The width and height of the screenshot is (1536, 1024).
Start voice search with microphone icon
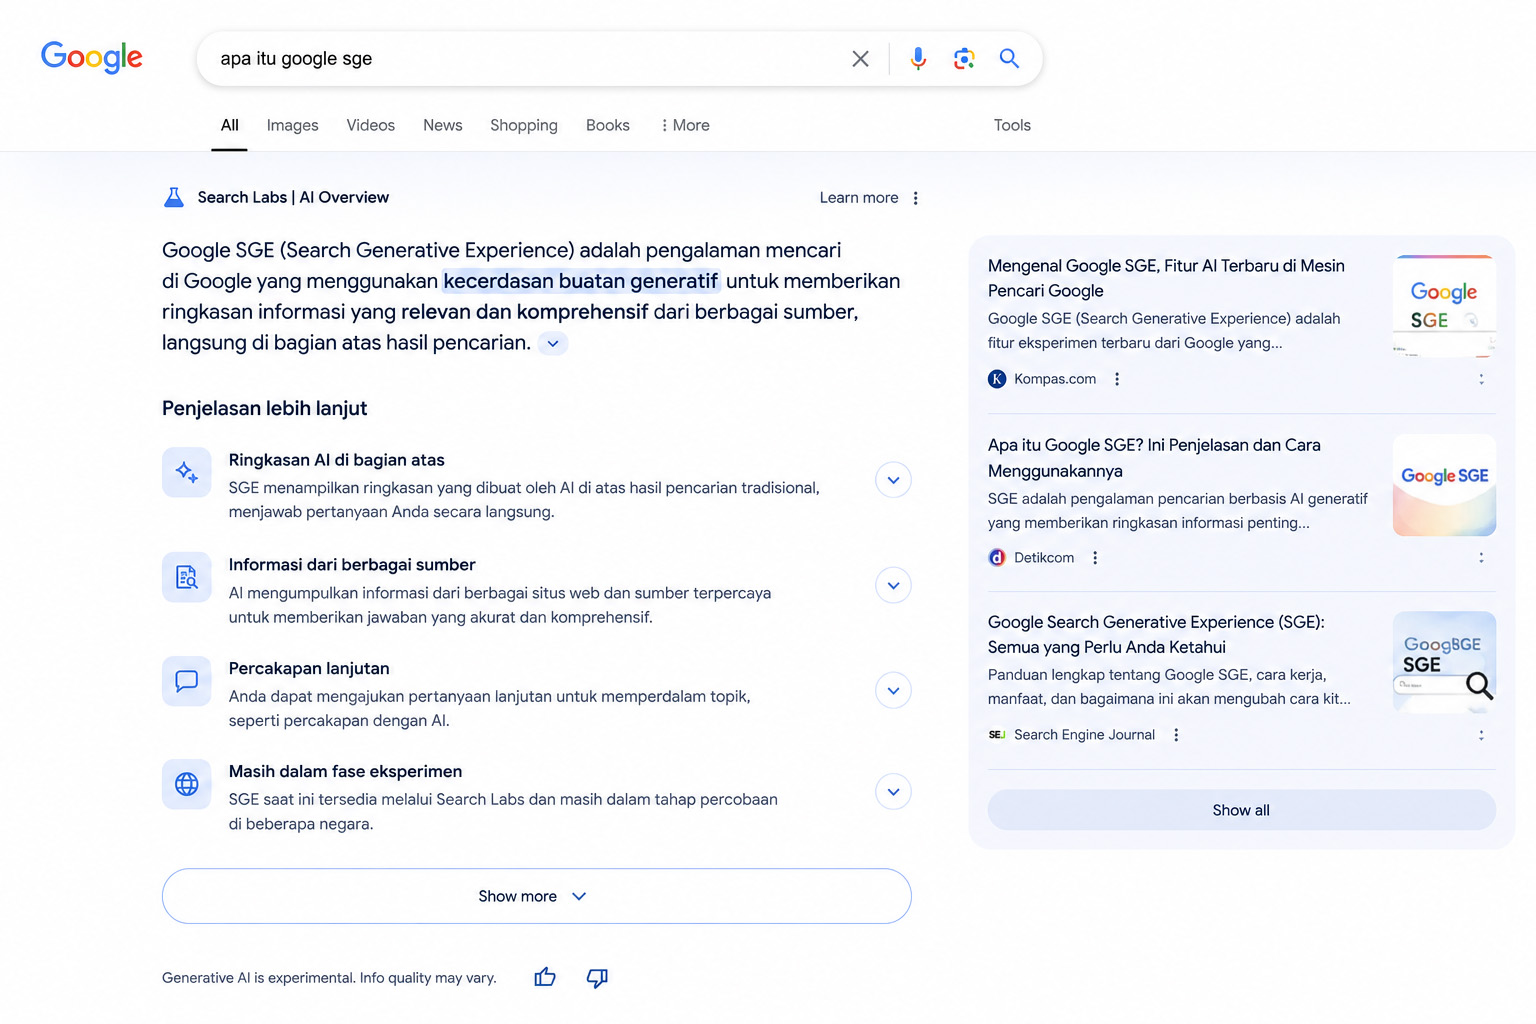[918, 59]
